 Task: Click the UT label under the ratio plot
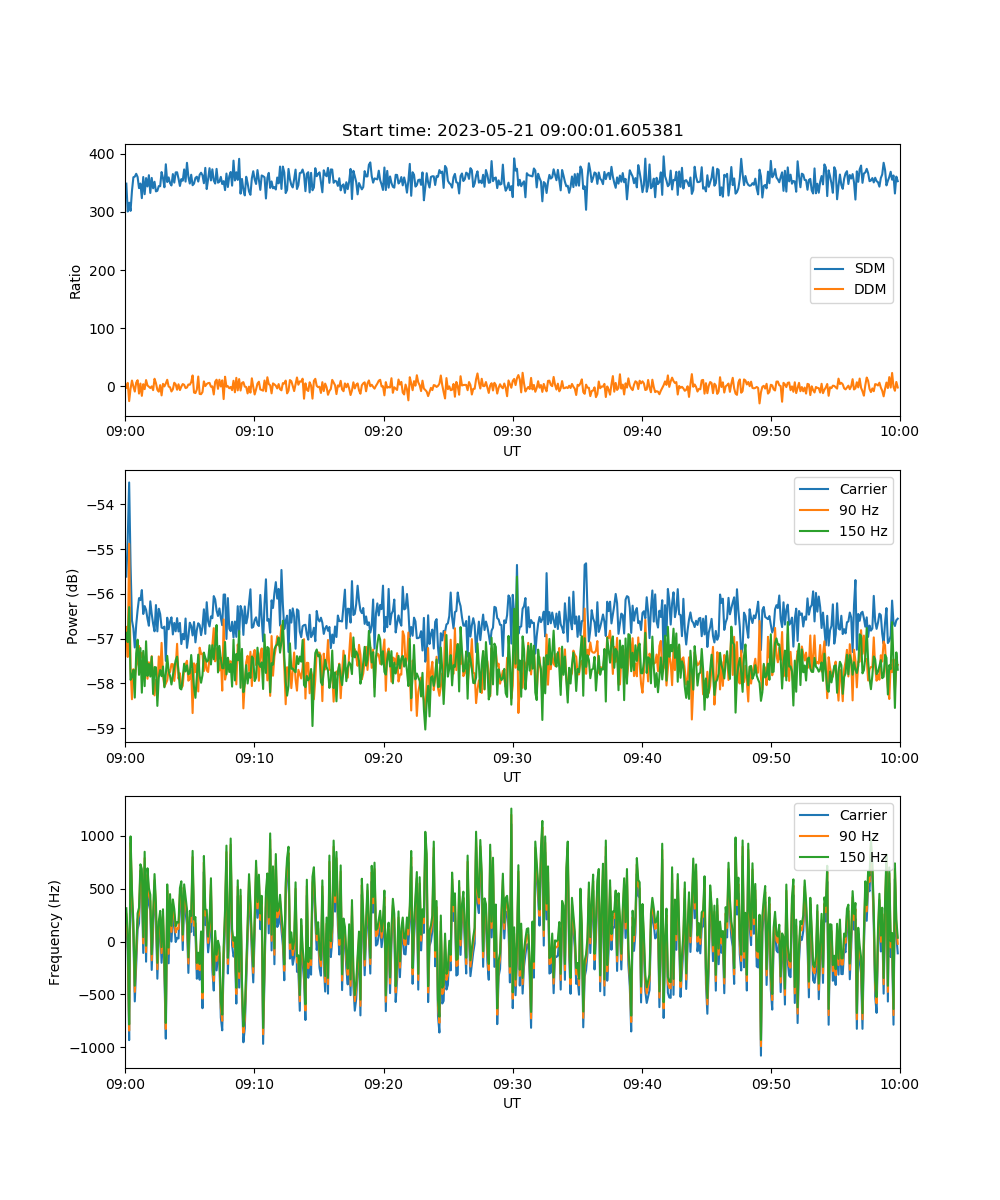point(512,451)
